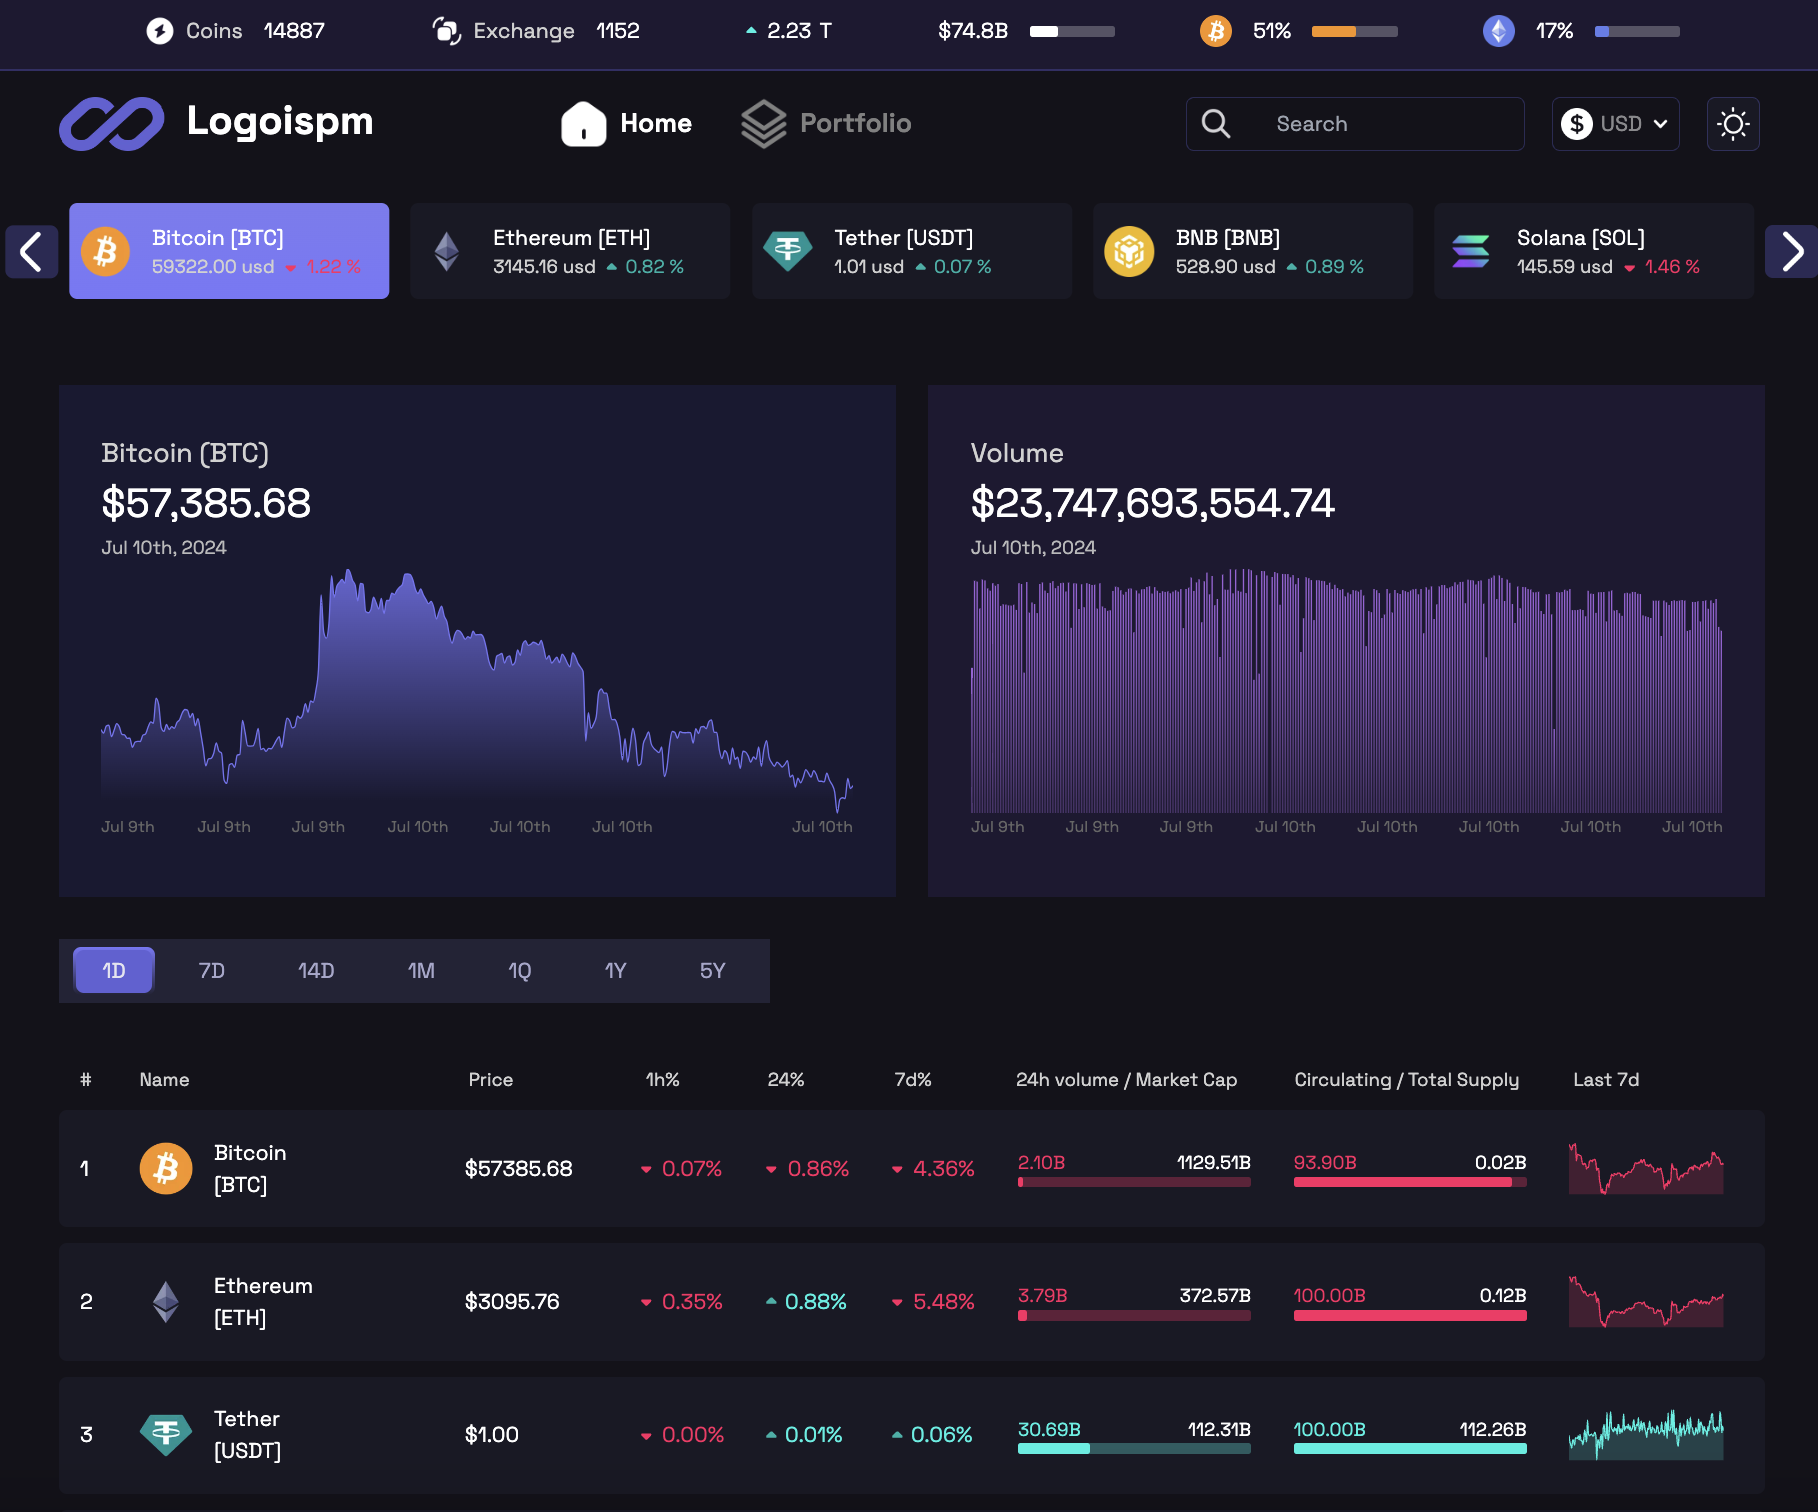Open the USD currency dropdown
The height and width of the screenshot is (1512, 1818).
[x=1614, y=124]
